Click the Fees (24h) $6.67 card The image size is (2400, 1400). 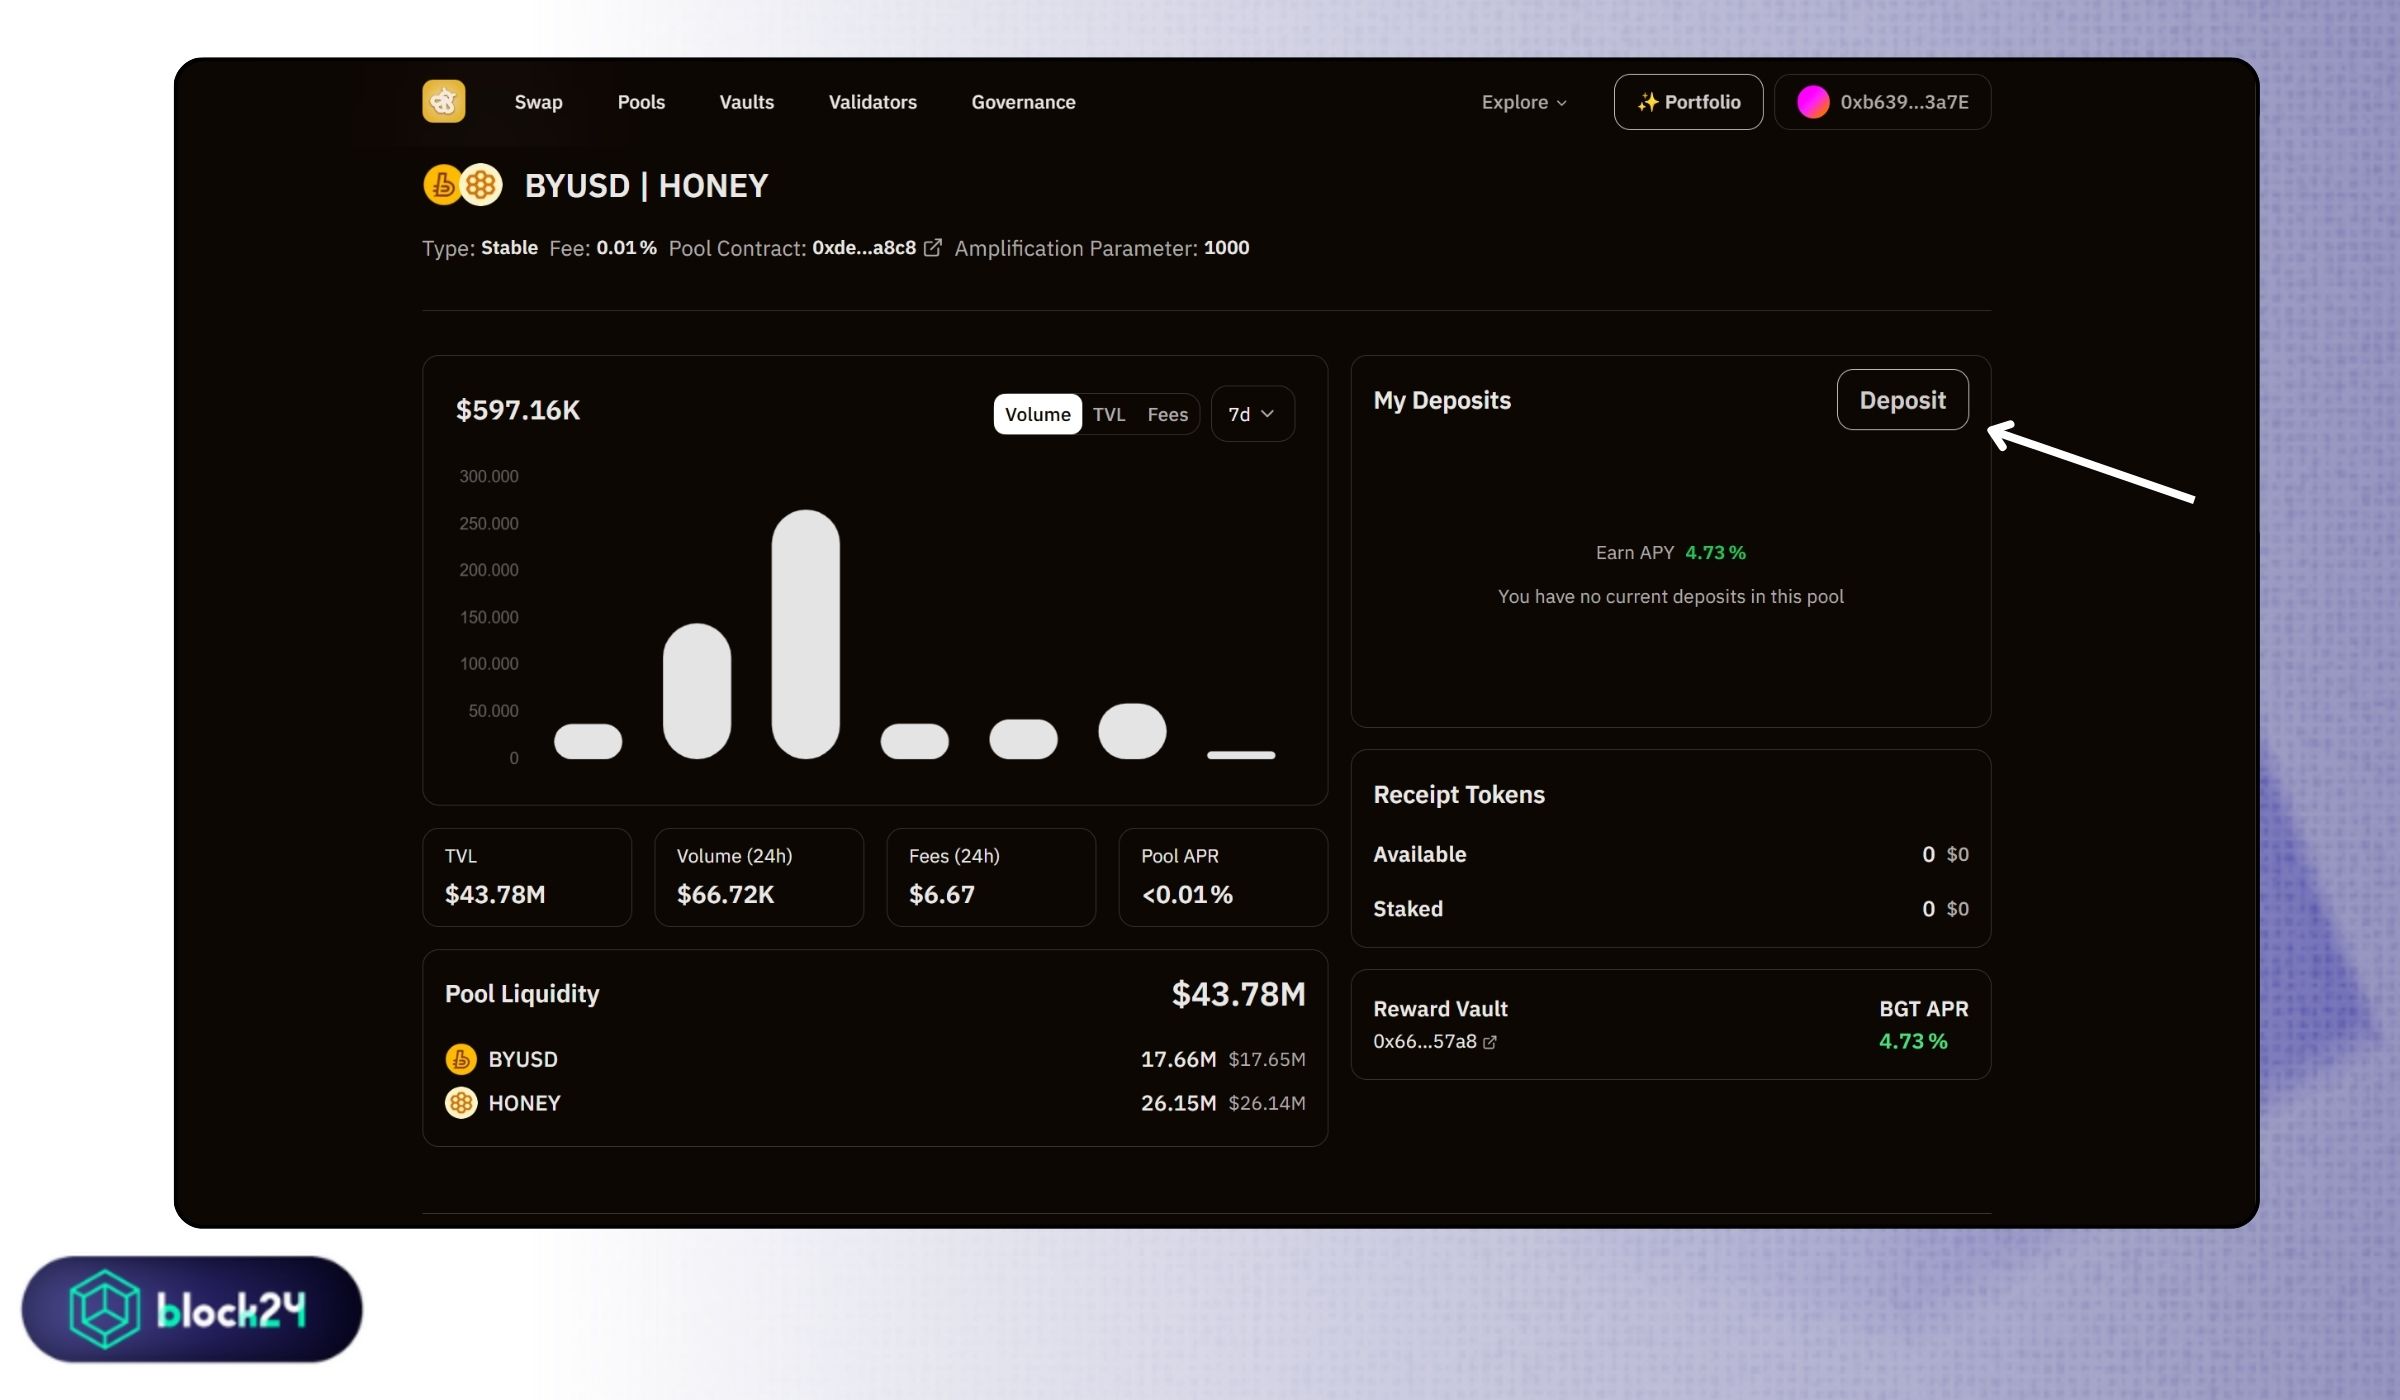pos(991,877)
